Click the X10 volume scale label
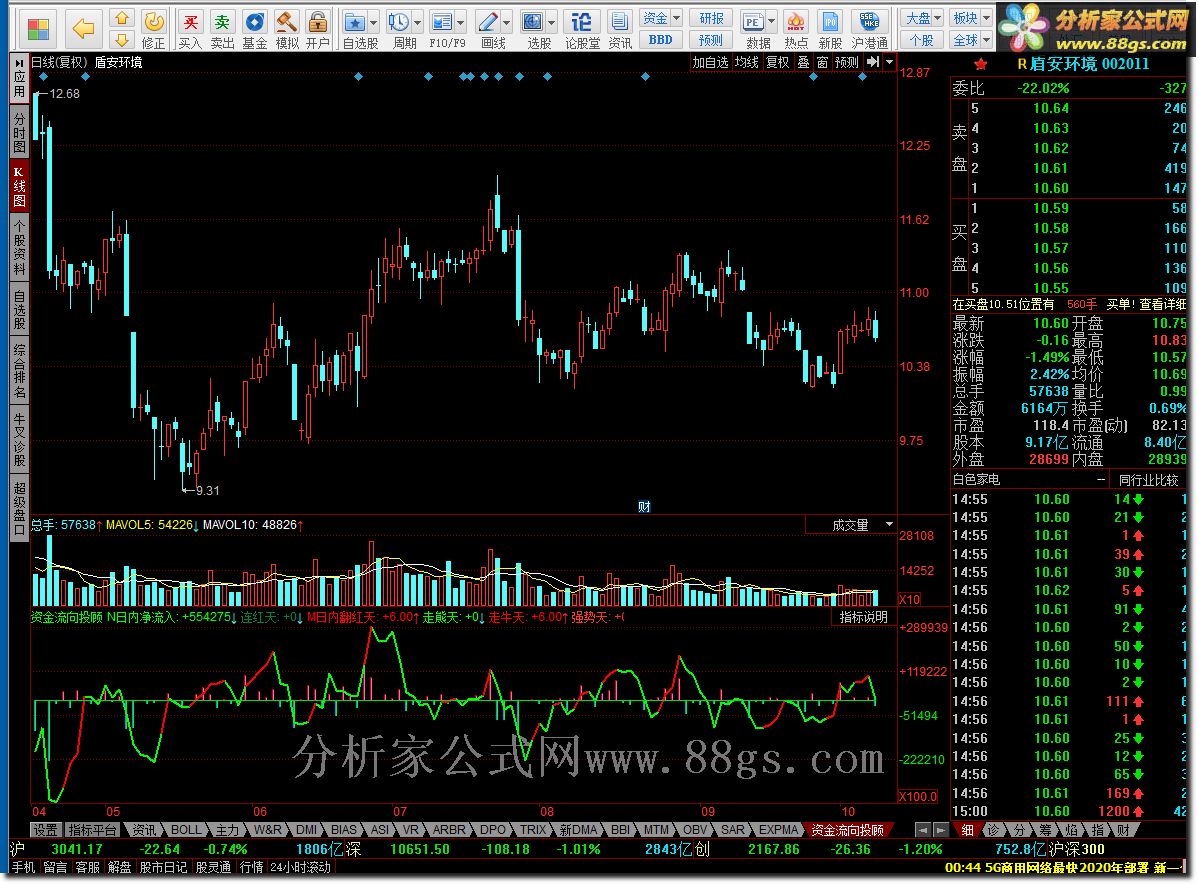The width and height of the screenshot is (1198, 884). click(909, 599)
